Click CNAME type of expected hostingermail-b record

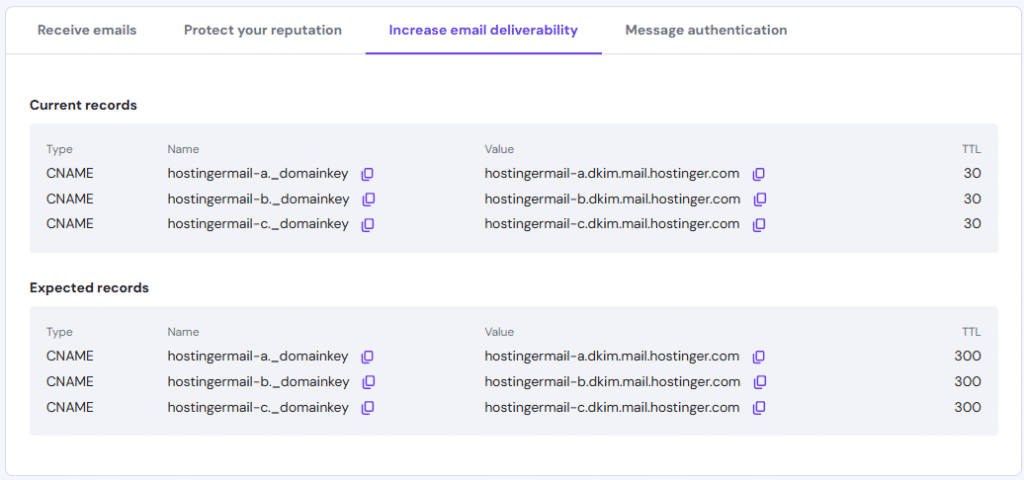point(70,381)
